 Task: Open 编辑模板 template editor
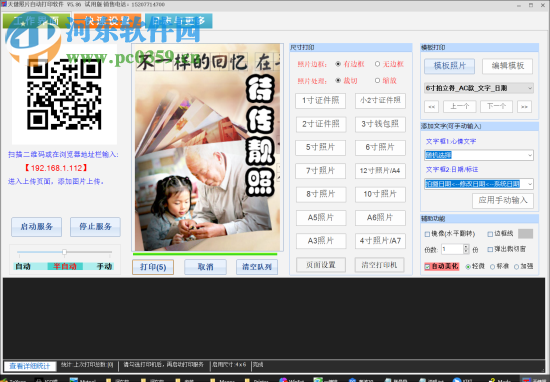pos(508,66)
